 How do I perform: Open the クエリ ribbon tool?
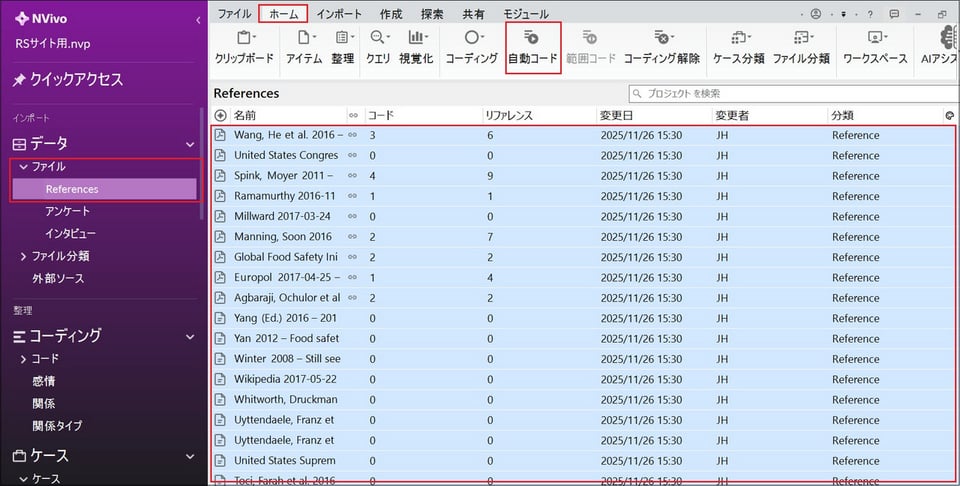[x=378, y=48]
